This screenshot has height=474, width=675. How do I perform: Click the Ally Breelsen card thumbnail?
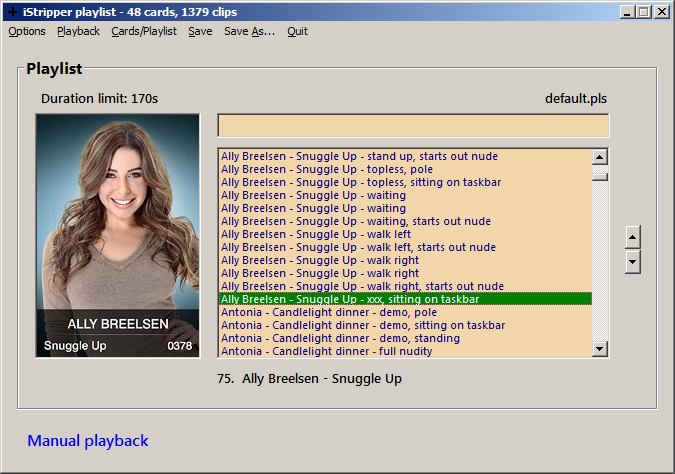[118, 235]
